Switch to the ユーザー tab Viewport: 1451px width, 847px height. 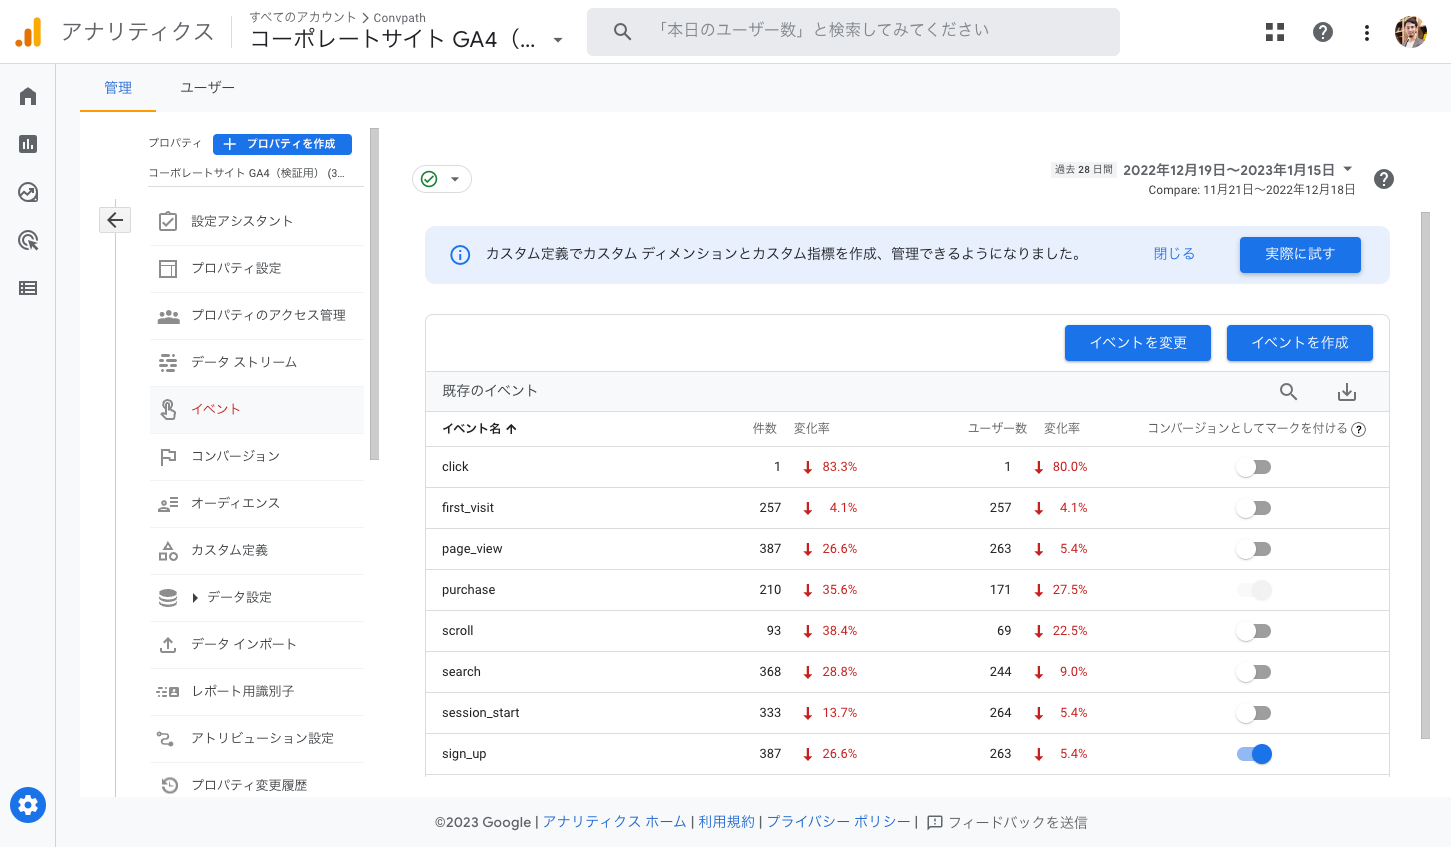pos(206,87)
